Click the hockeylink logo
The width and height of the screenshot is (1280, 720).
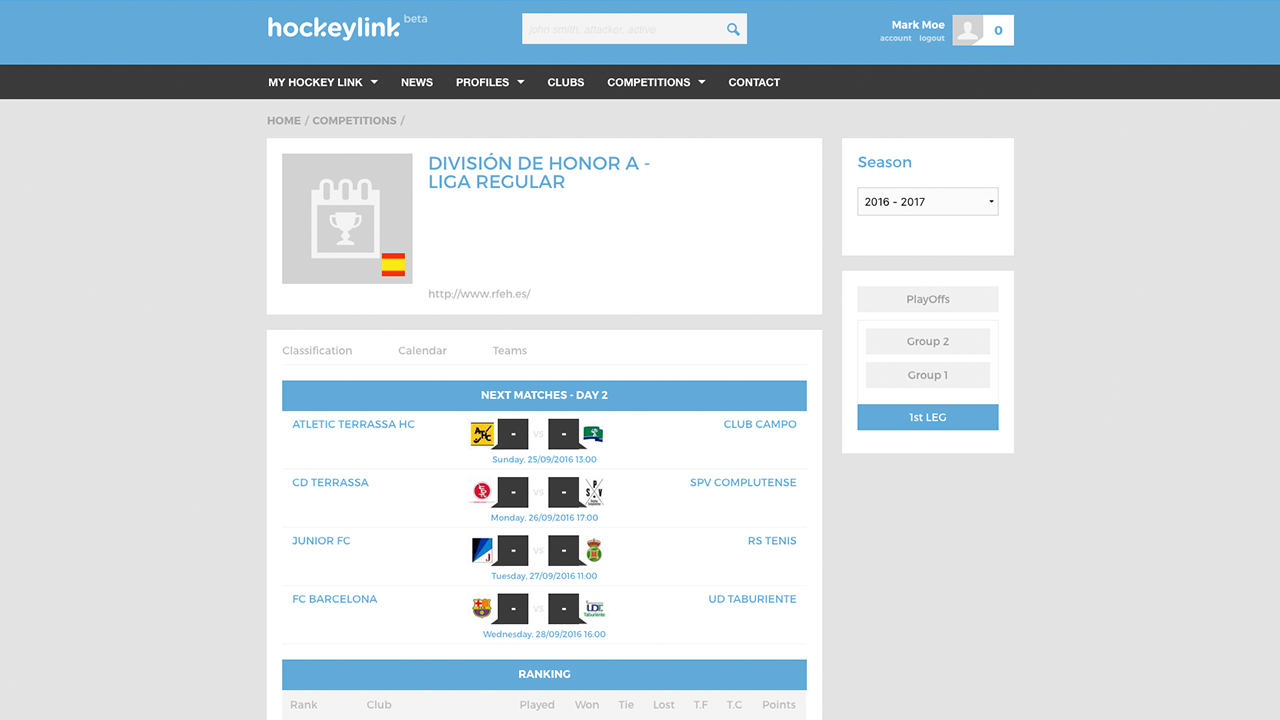(x=334, y=28)
